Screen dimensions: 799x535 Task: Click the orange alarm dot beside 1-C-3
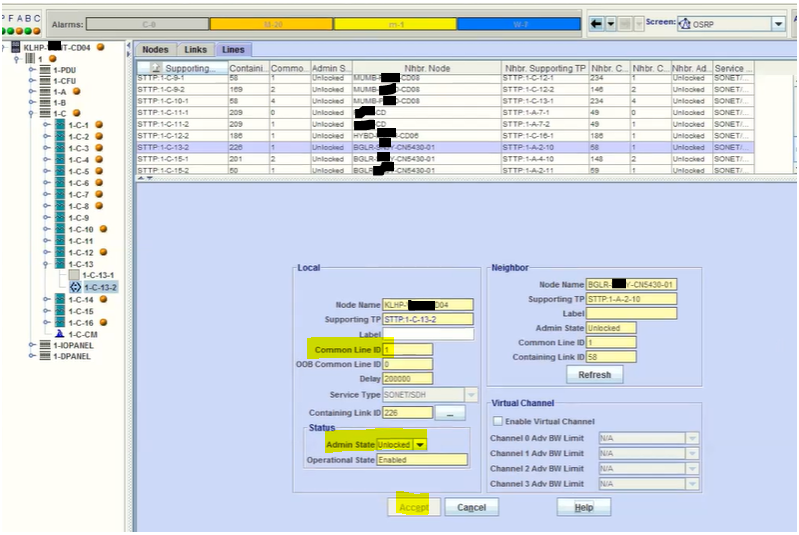99,148
